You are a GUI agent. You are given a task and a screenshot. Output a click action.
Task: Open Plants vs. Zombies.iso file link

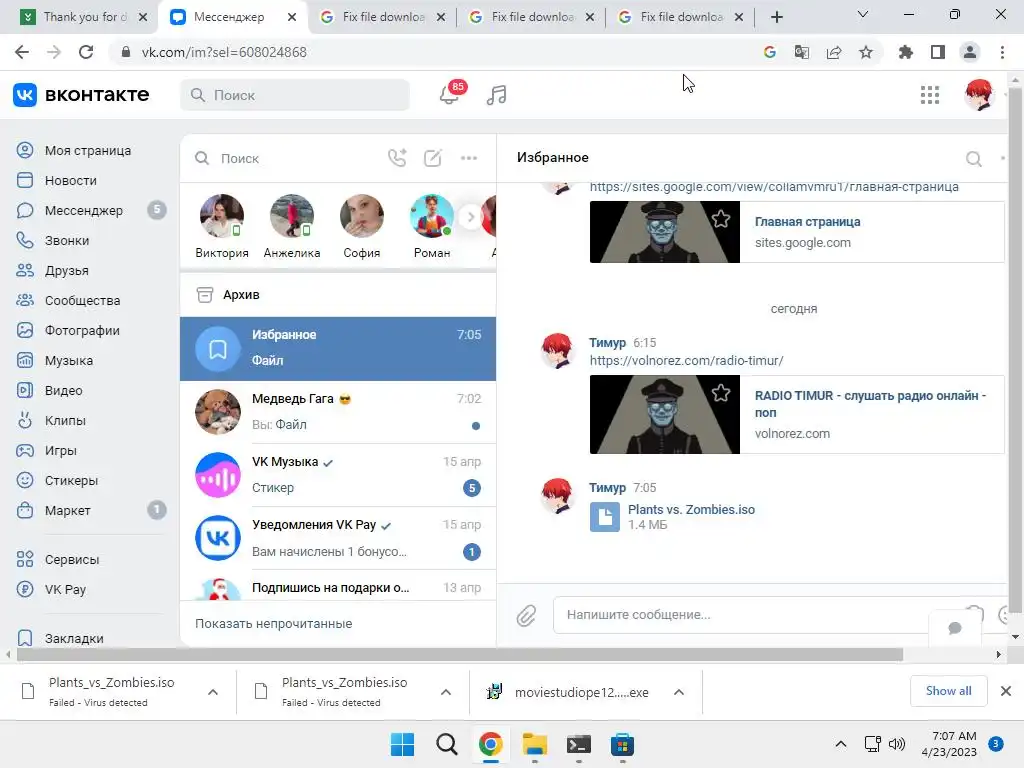point(691,509)
